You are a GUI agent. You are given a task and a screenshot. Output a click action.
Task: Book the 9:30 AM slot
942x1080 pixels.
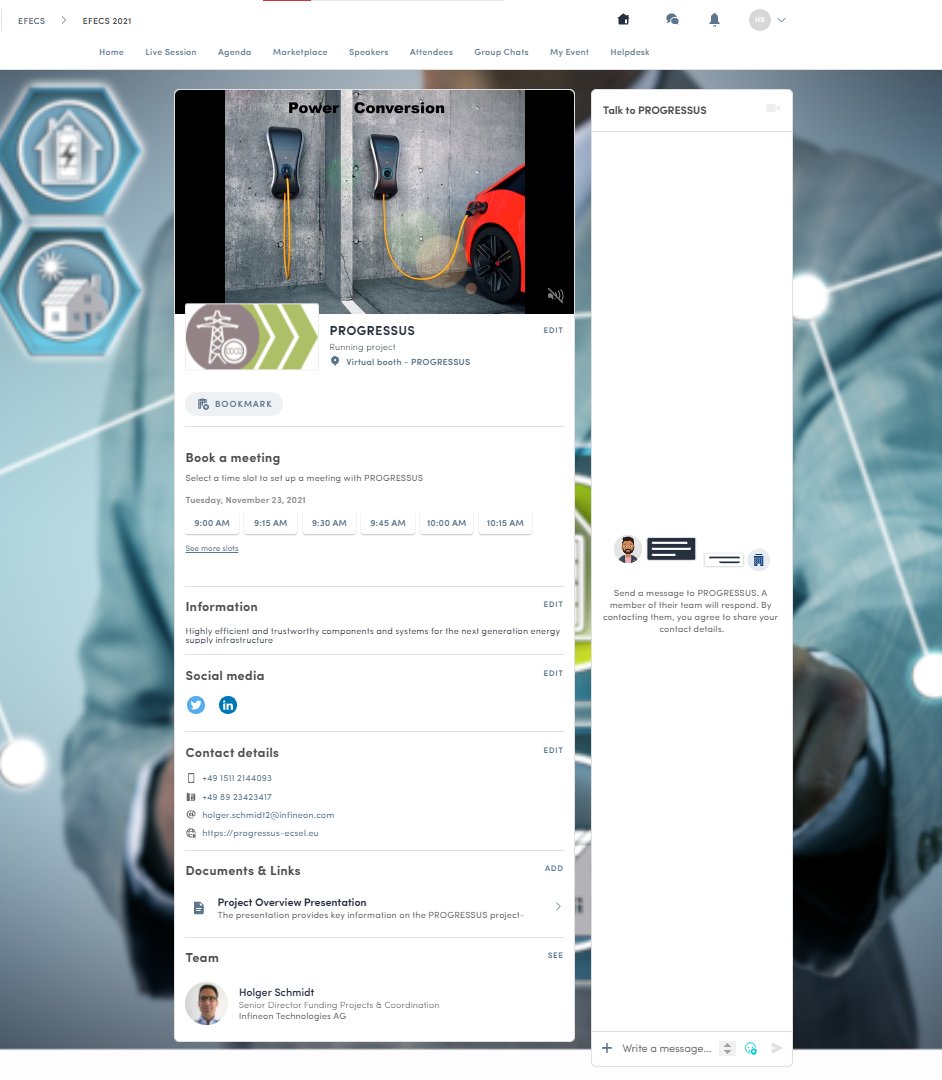pyautogui.click(x=329, y=523)
